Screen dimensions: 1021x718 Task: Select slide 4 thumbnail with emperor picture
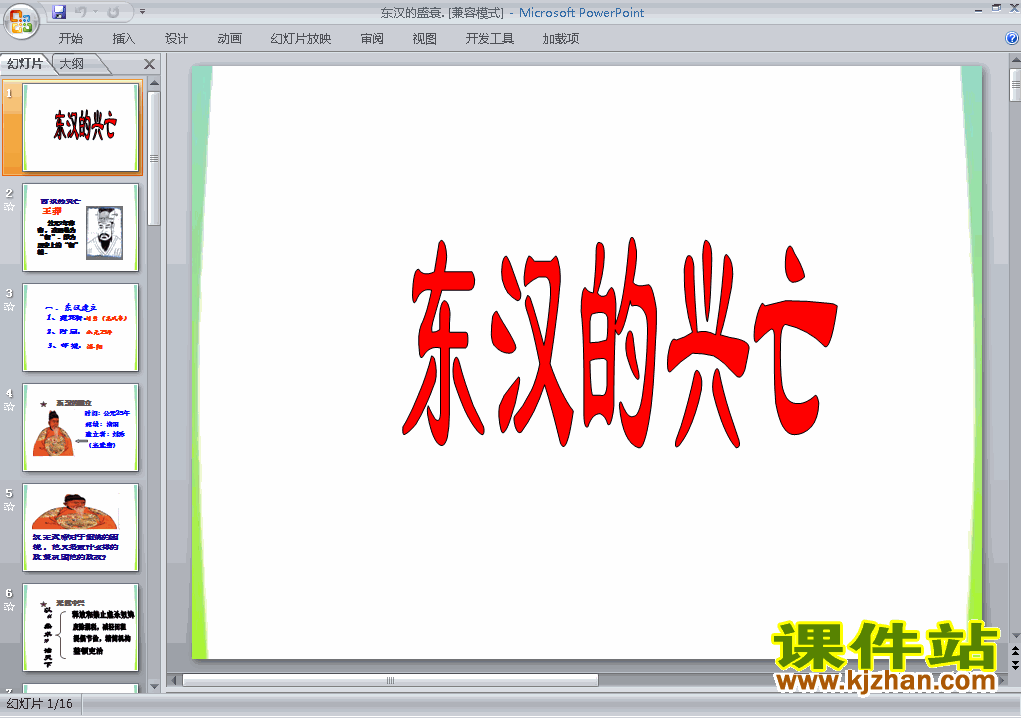point(81,428)
